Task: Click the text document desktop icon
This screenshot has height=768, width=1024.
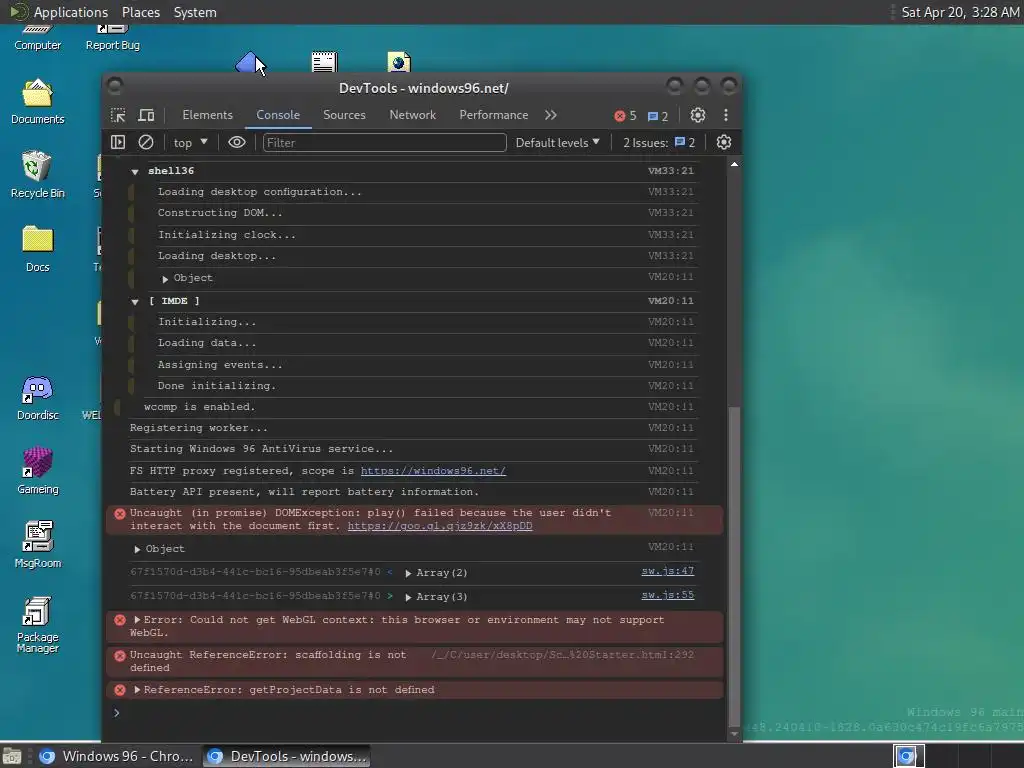Action: tap(324, 62)
